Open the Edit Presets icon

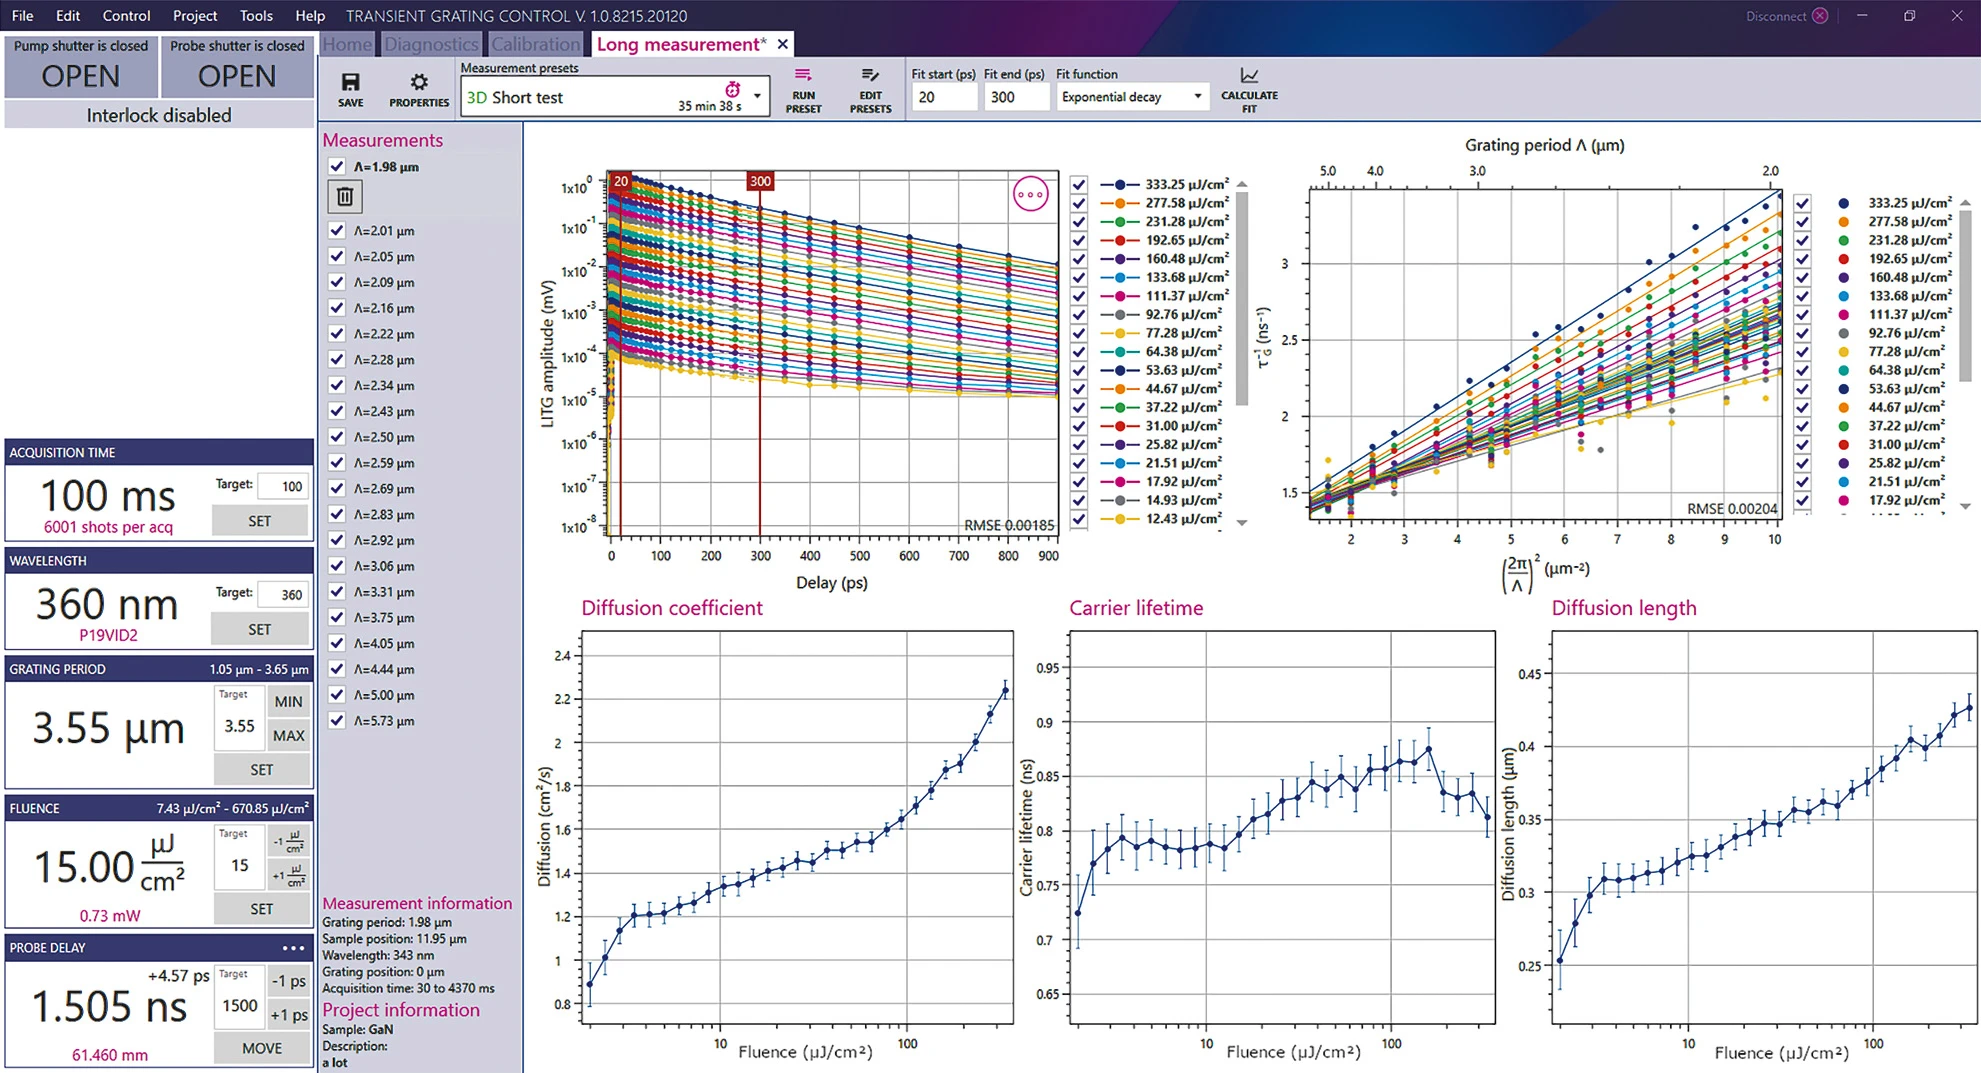click(870, 75)
